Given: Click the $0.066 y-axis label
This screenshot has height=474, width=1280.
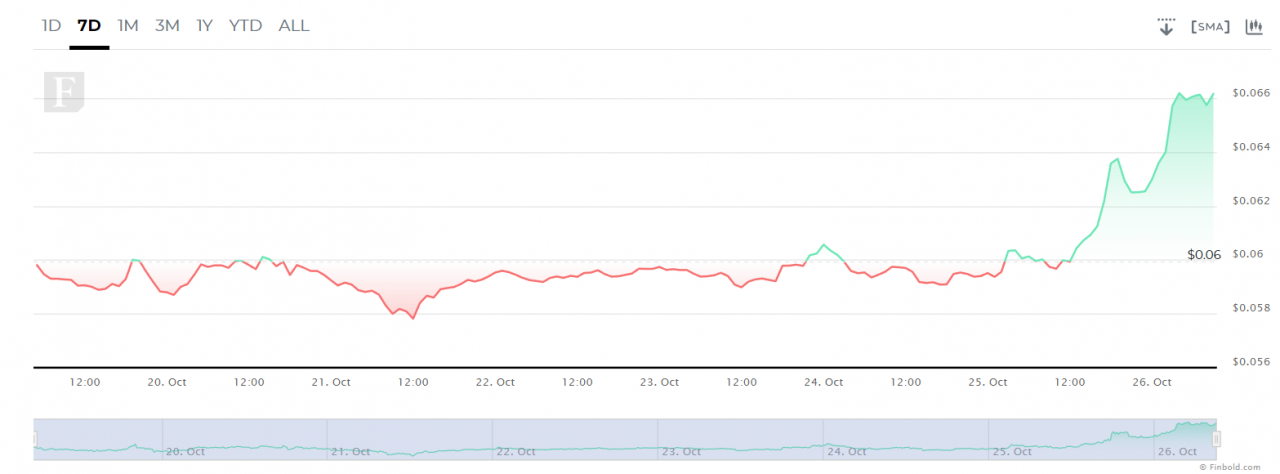Looking at the screenshot, I should click(x=1251, y=93).
